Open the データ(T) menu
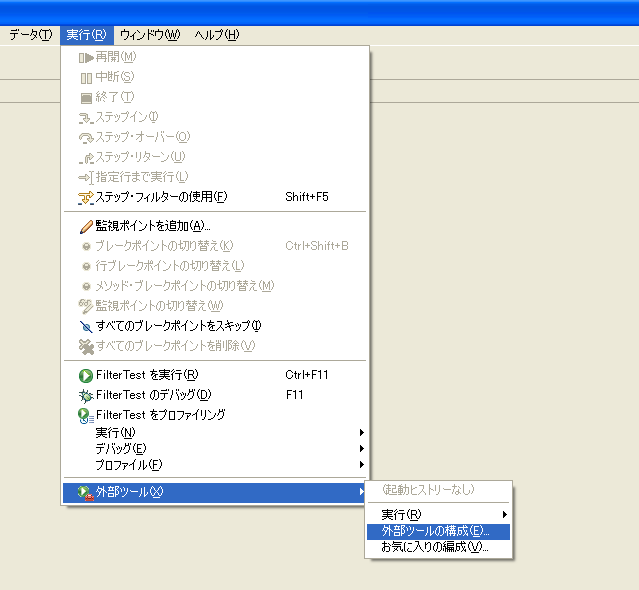This screenshot has width=639, height=590. tap(30, 35)
